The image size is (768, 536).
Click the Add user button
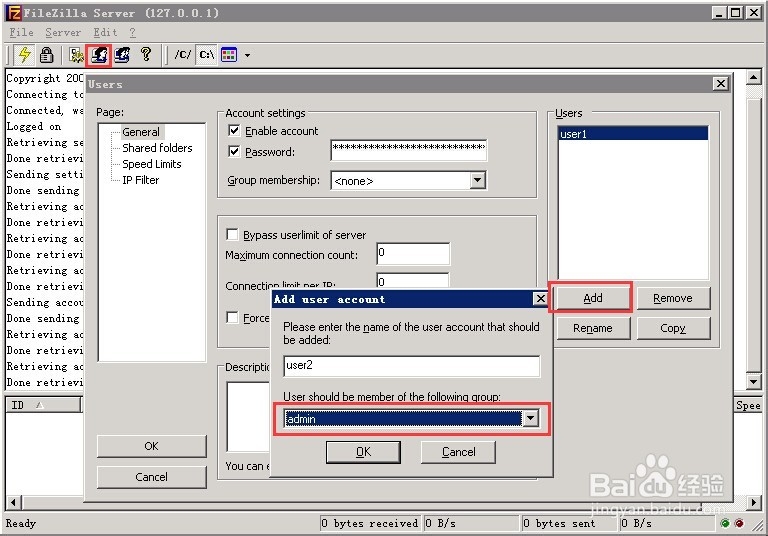[593, 298]
